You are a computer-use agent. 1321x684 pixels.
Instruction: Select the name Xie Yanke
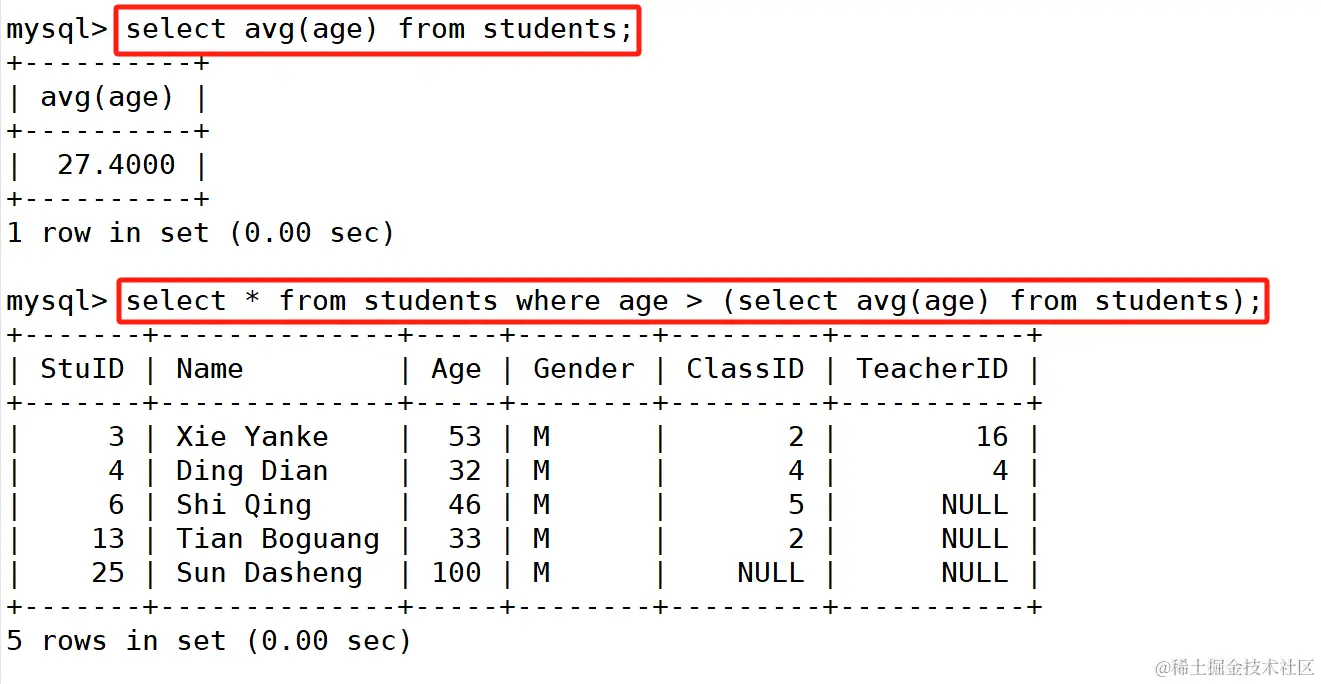(252, 437)
